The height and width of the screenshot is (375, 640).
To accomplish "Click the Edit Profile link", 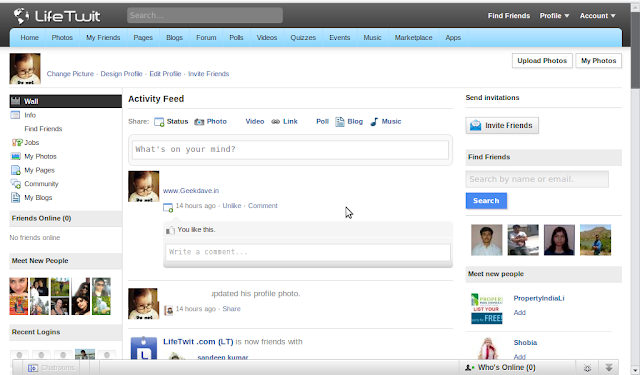I will (x=165, y=74).
